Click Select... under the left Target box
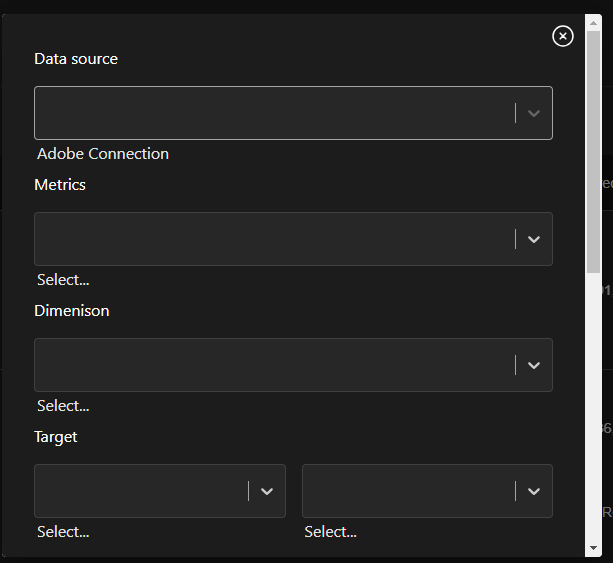This screenshot has height=563, width=613. (63, 532)
